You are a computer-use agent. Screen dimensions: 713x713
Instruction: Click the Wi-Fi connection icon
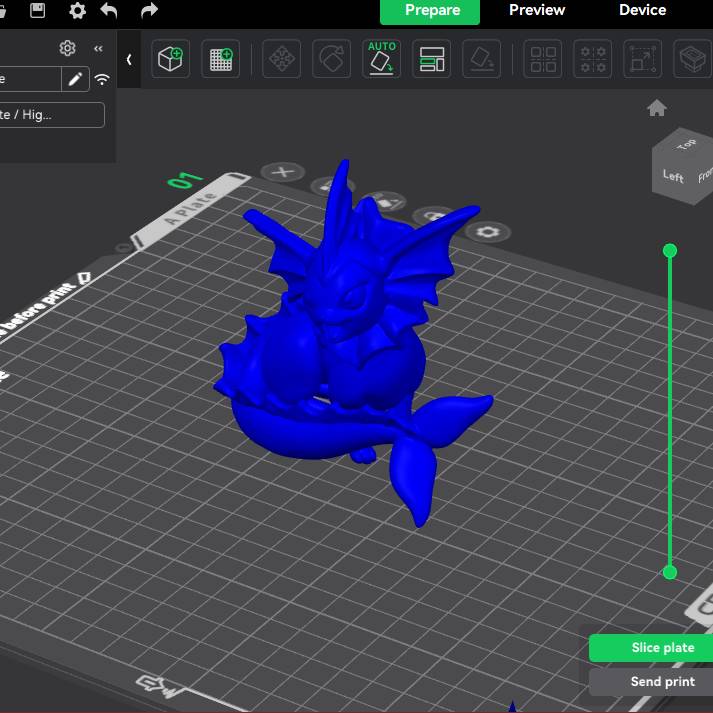click(x=102, y=80)
